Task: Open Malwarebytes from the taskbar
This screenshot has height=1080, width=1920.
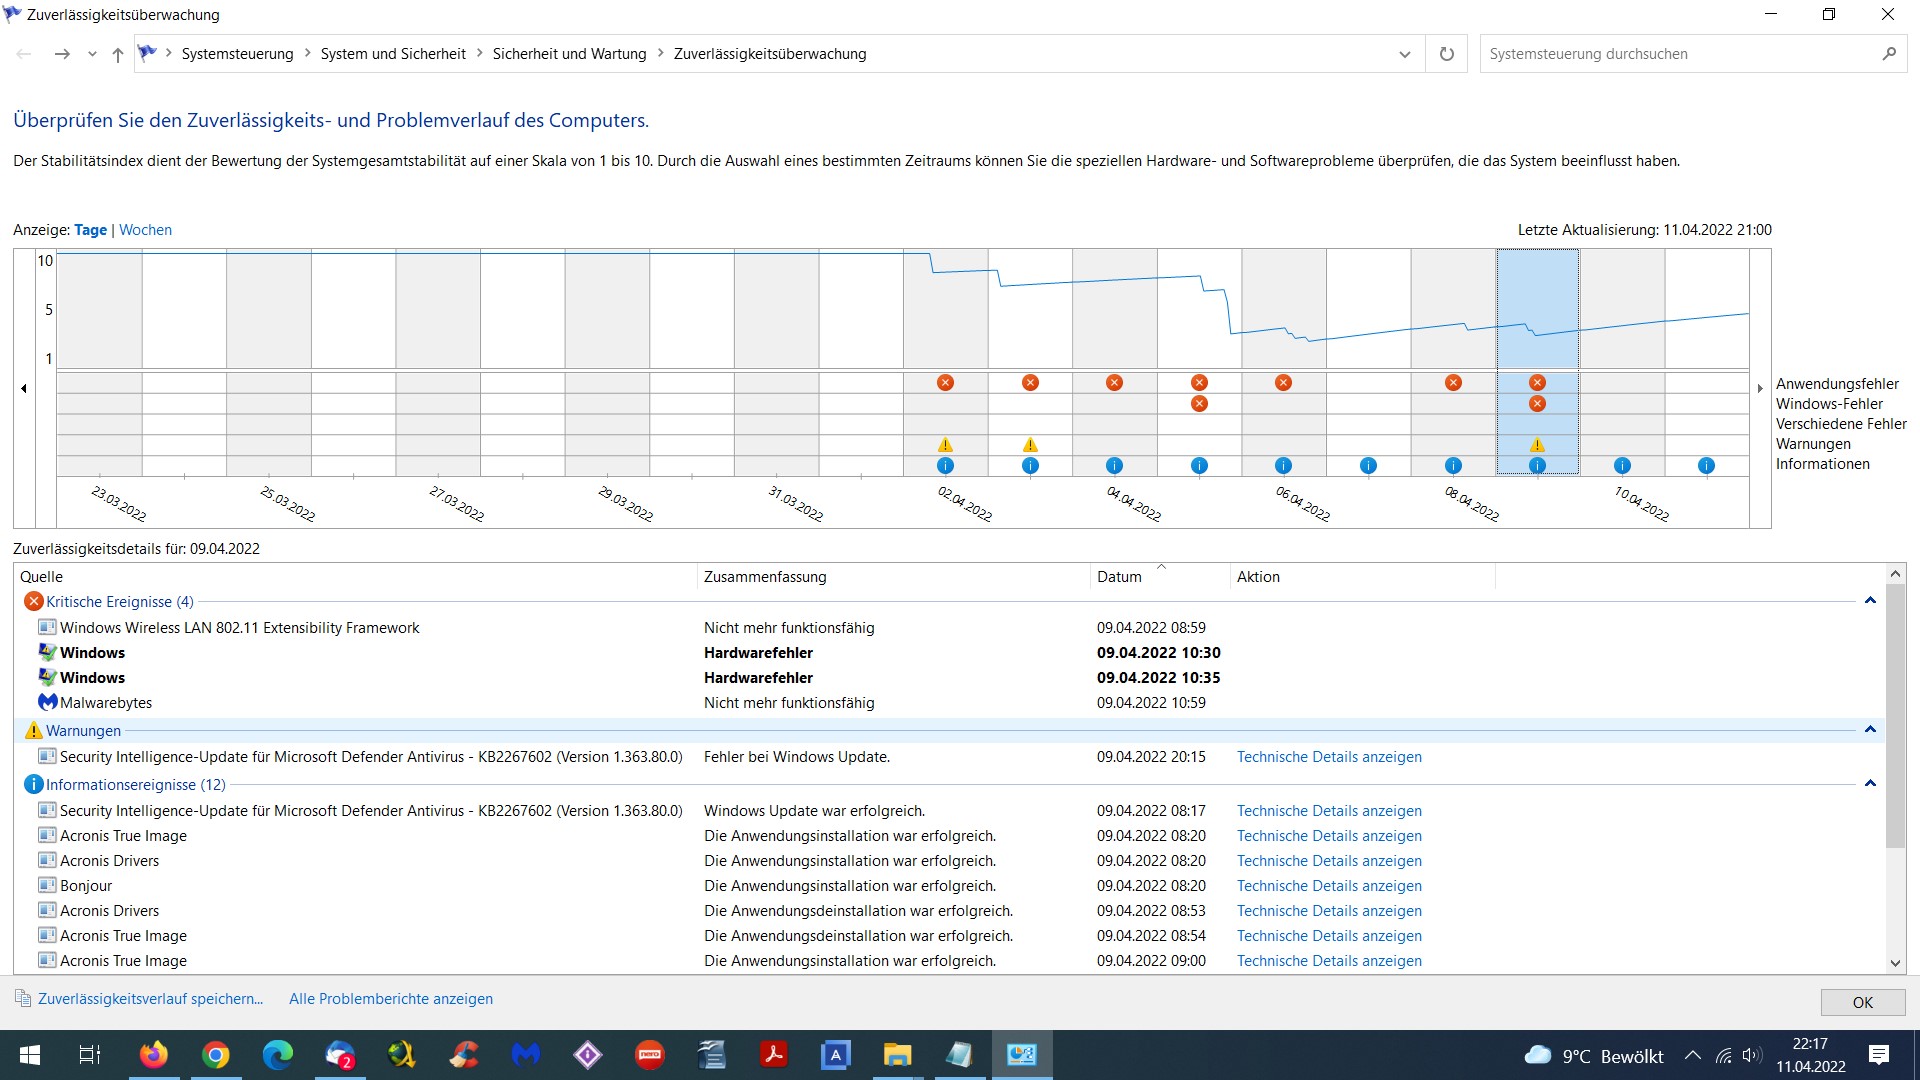Action: coord(525,1055)
